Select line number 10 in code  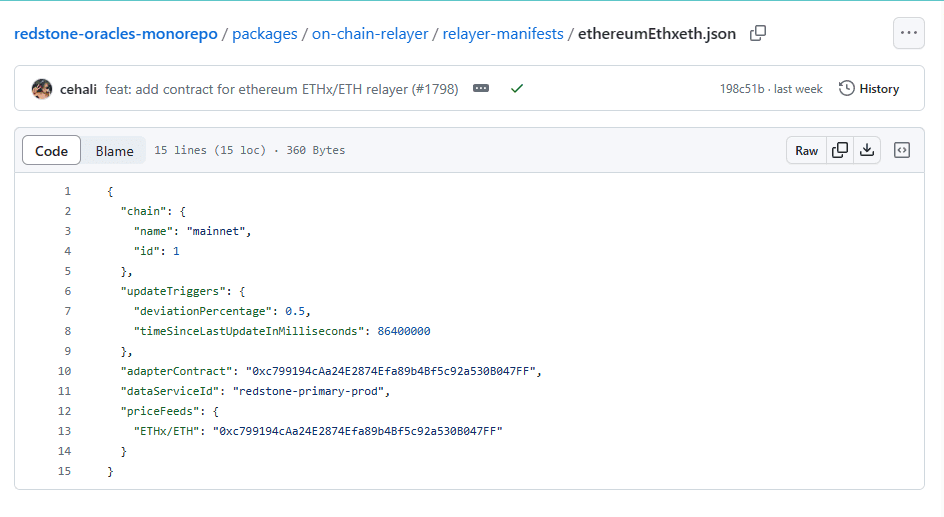(x=65, y=371)
